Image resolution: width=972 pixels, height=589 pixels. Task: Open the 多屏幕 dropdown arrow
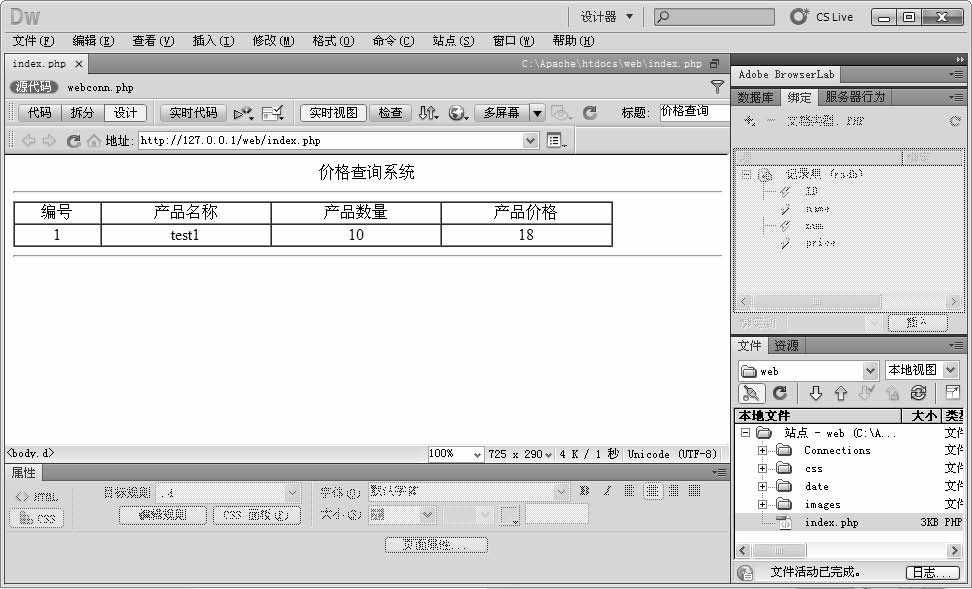click(x=537, y=113)
